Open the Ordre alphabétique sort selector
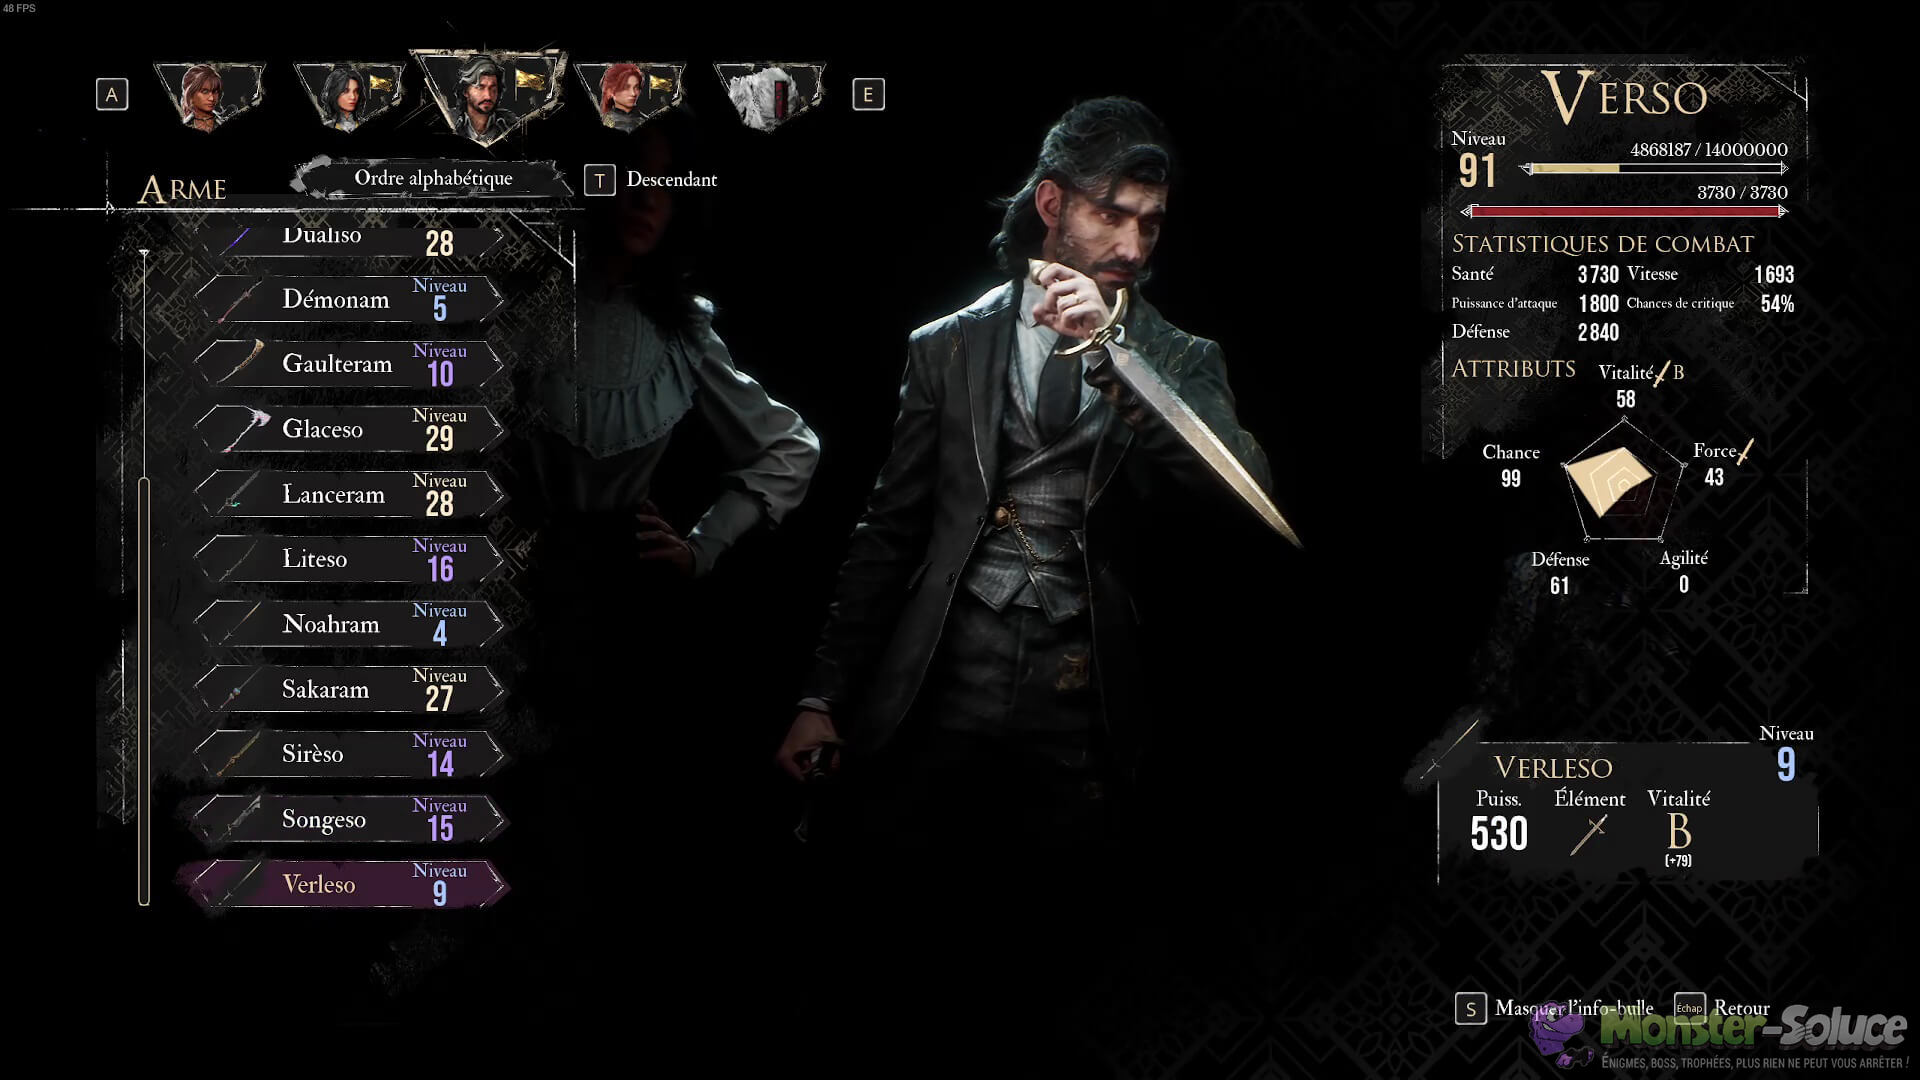The height and width of the screenshot is (1080, 1920). [x=433, y=178]
